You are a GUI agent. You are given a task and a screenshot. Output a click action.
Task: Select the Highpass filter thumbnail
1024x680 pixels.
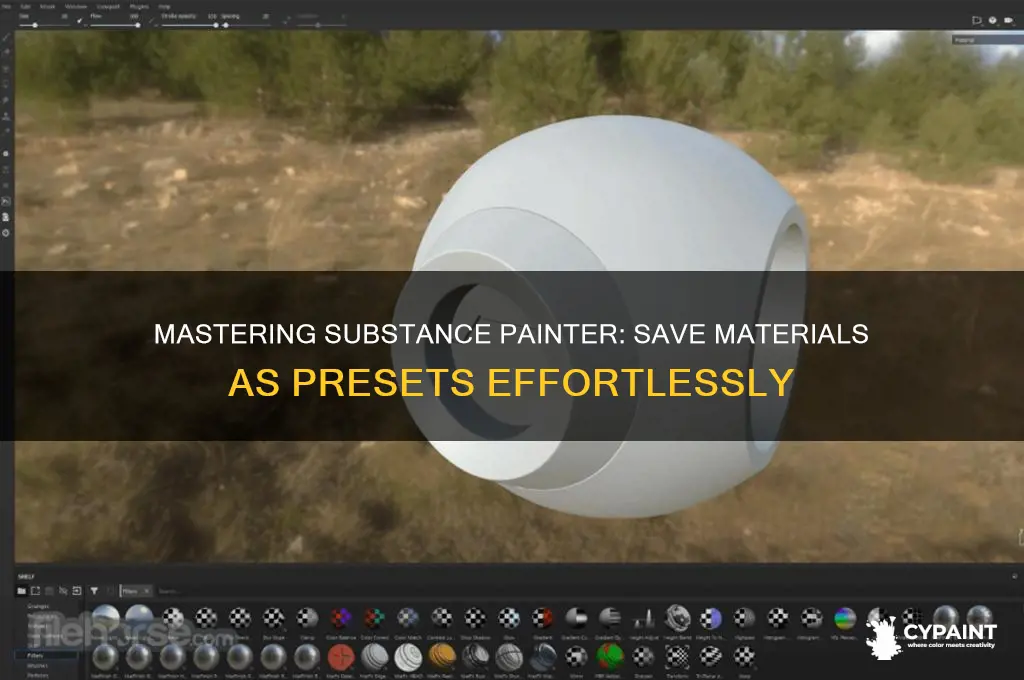pos(744,618)
